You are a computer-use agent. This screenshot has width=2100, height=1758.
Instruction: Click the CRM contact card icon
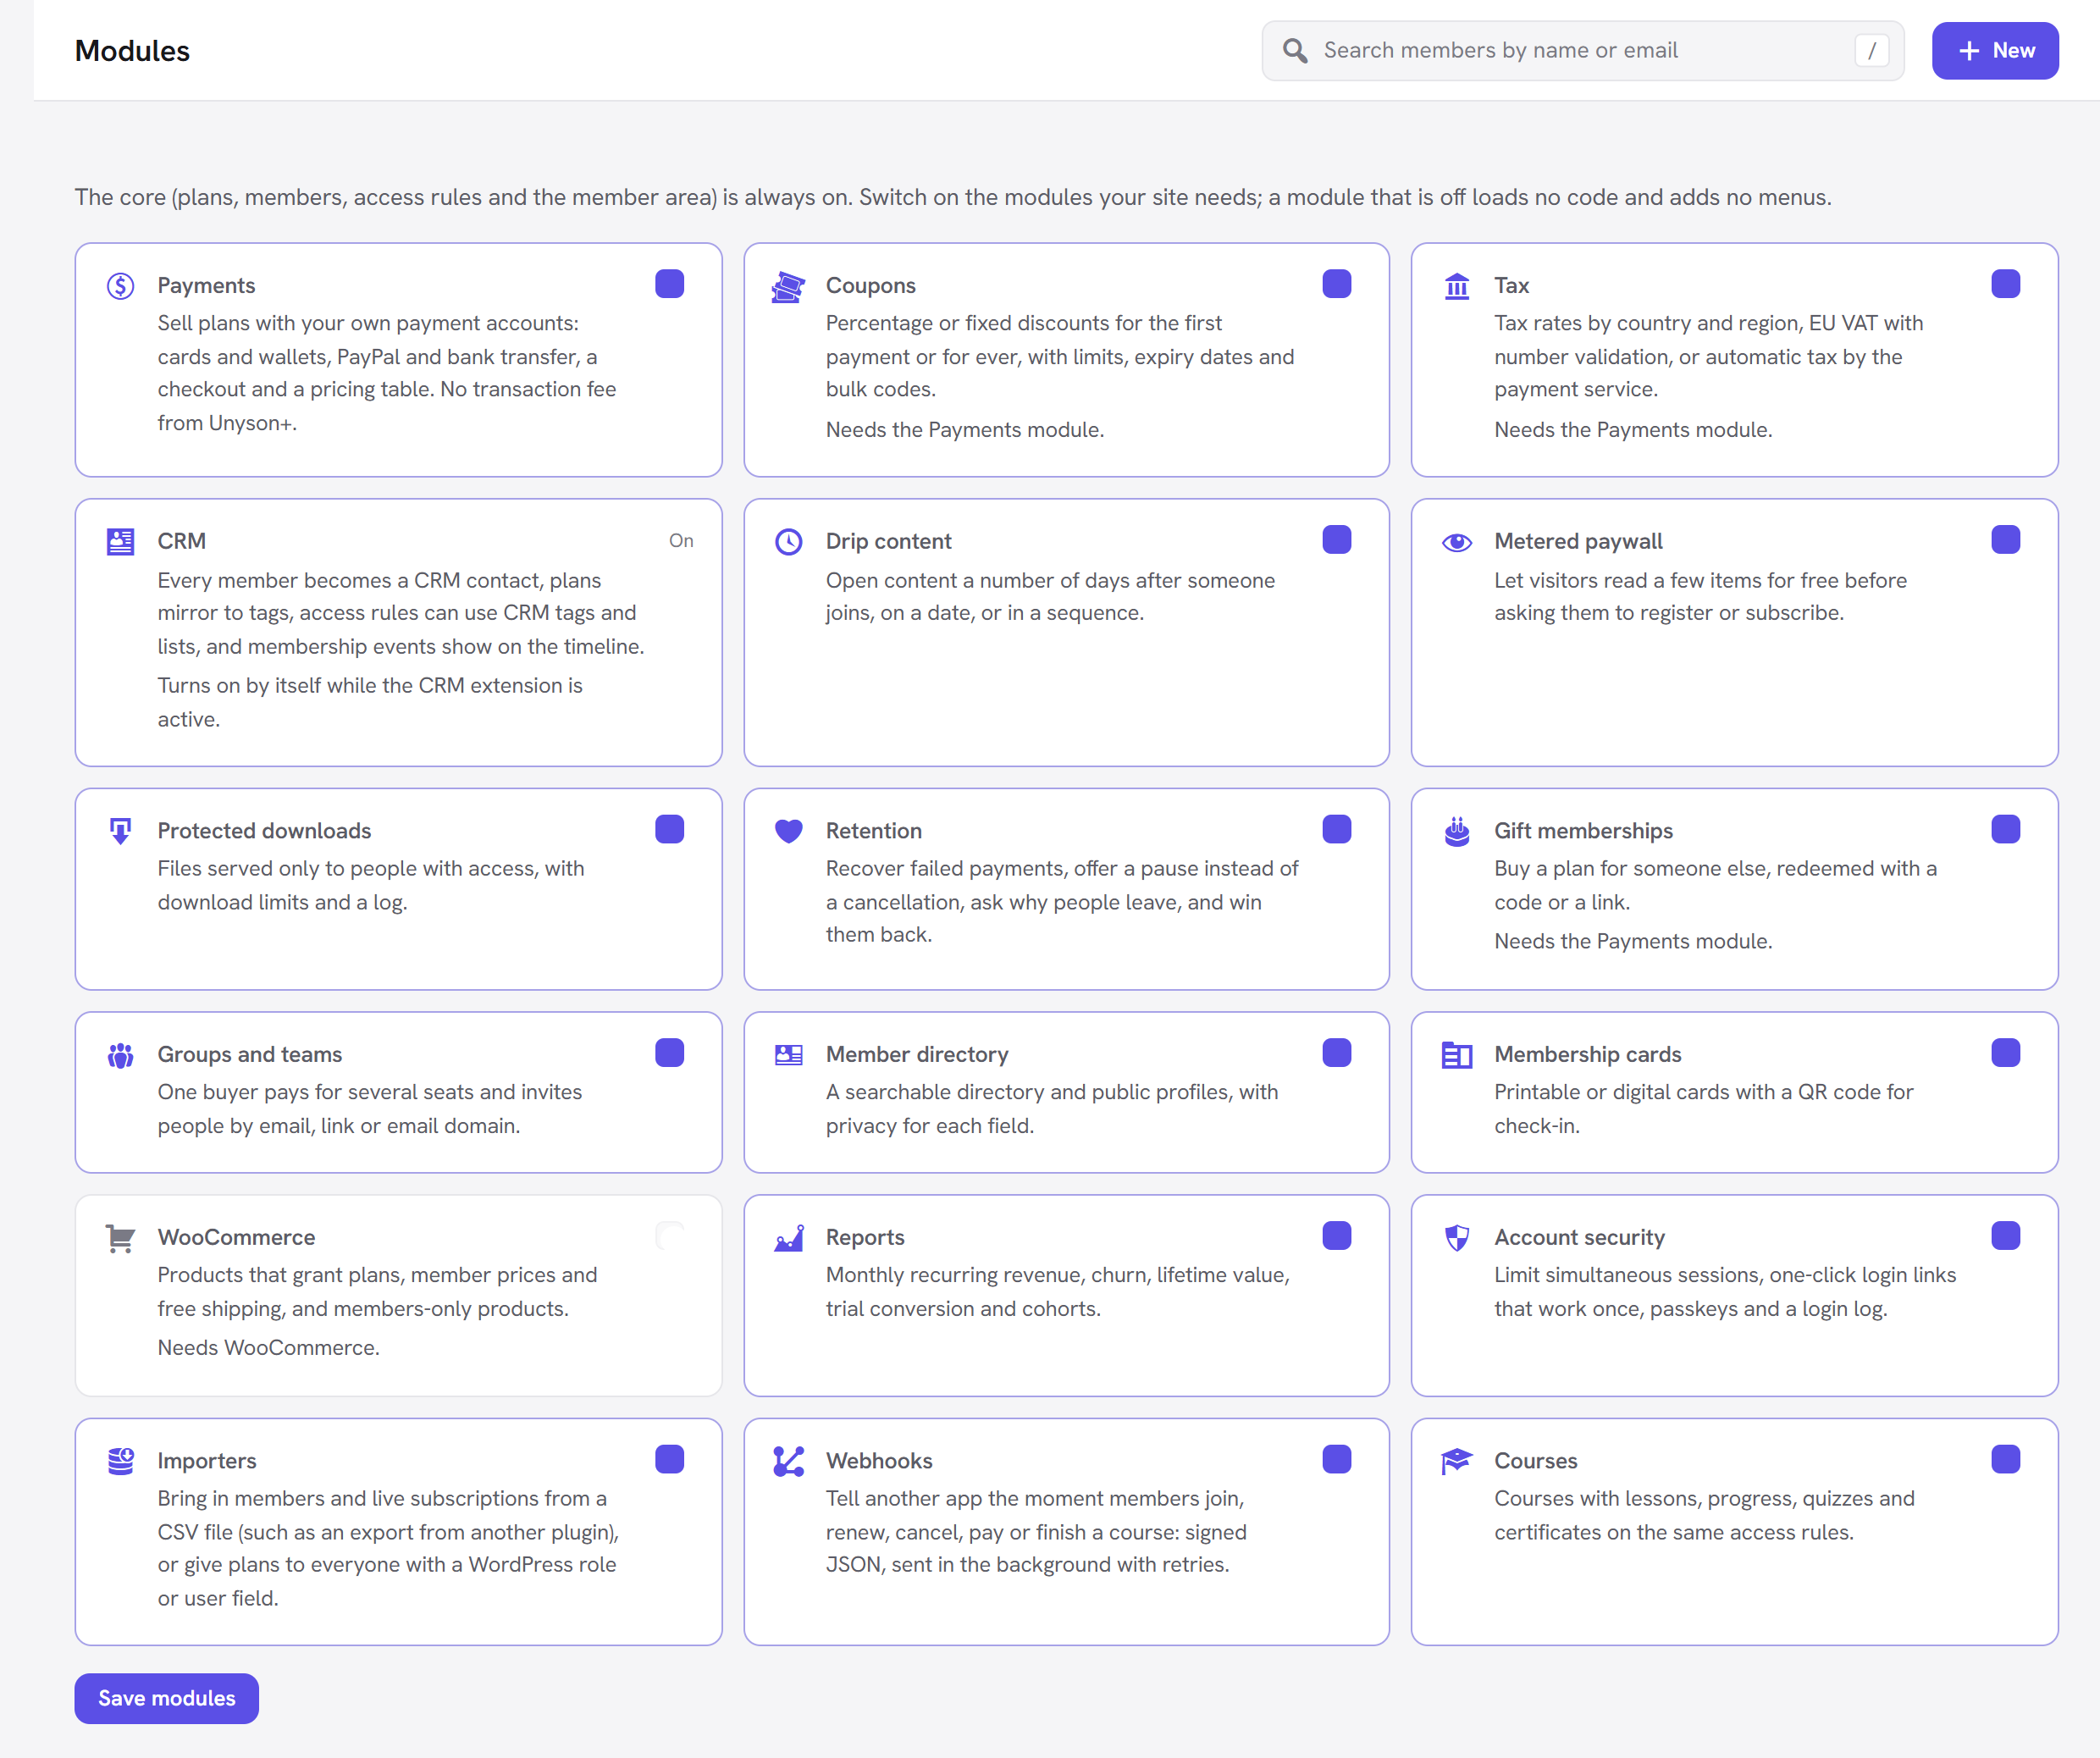[120, 542]
